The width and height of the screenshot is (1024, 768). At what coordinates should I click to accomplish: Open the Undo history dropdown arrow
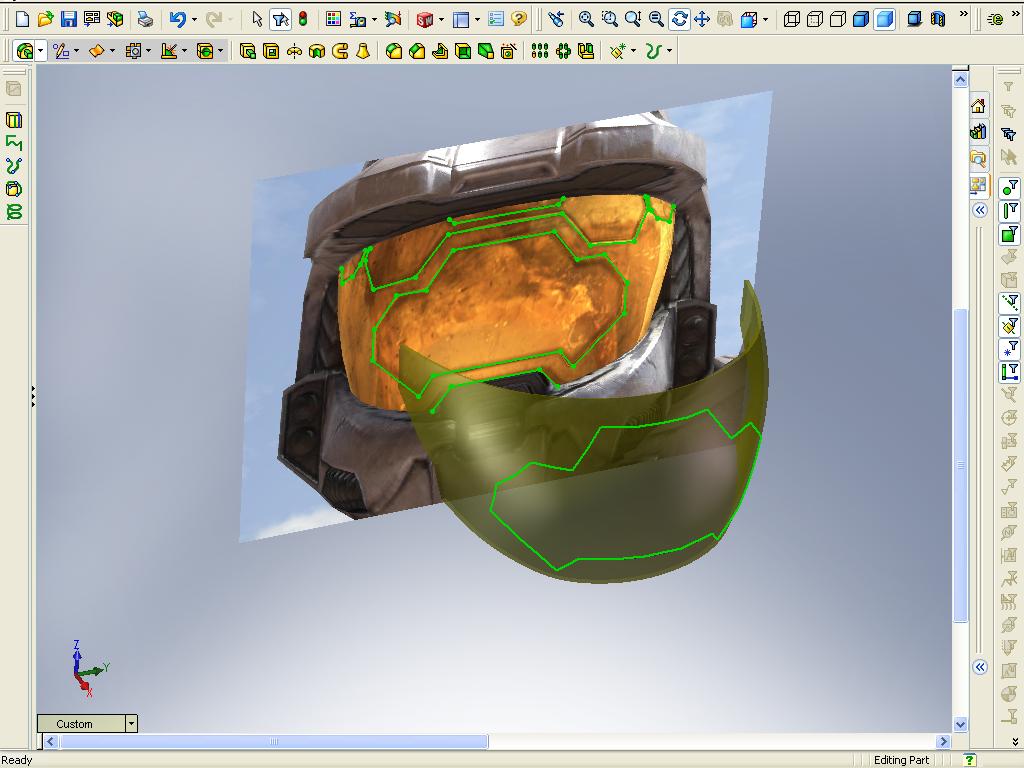click(x=194, y=20)
